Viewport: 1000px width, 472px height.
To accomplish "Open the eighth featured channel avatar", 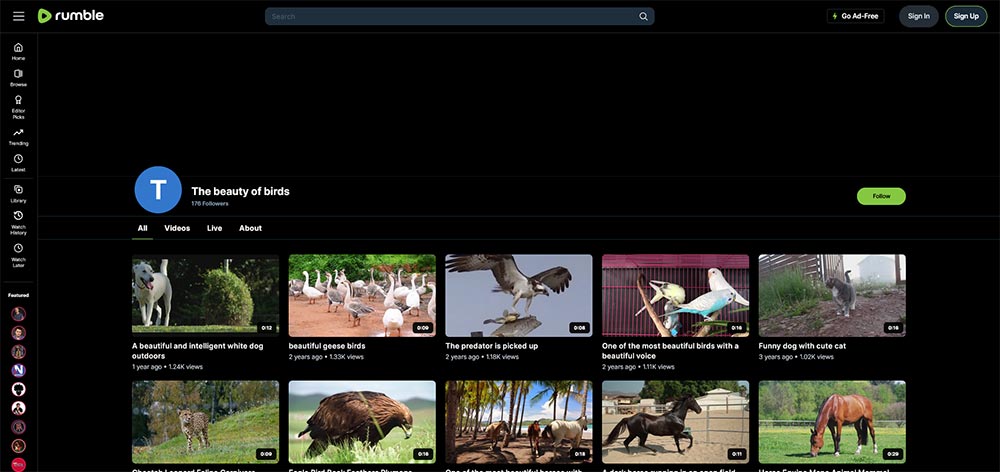I will pyautogui.click(x=18, y=446).
